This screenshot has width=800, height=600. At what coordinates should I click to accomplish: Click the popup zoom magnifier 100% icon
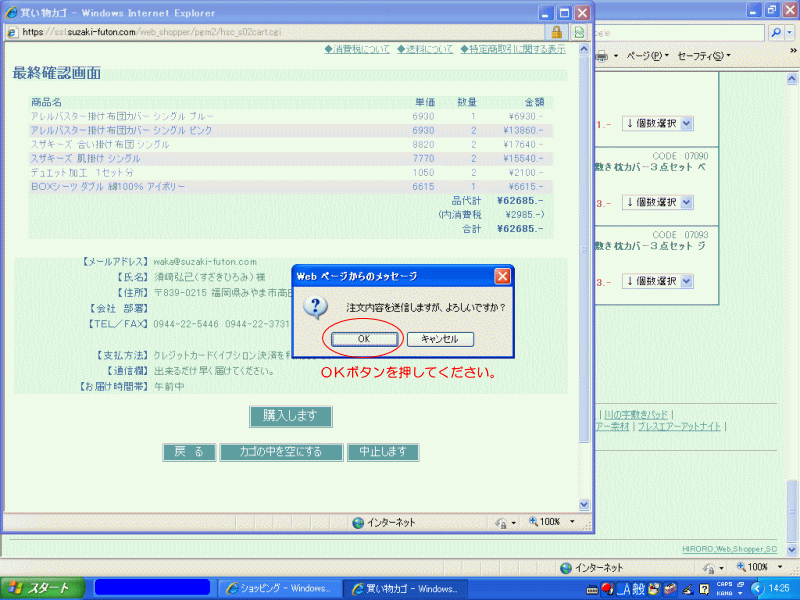coord(533,522)
